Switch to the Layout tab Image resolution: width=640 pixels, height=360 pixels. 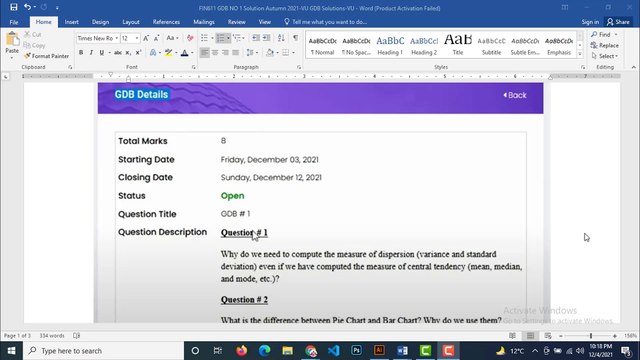131,22
